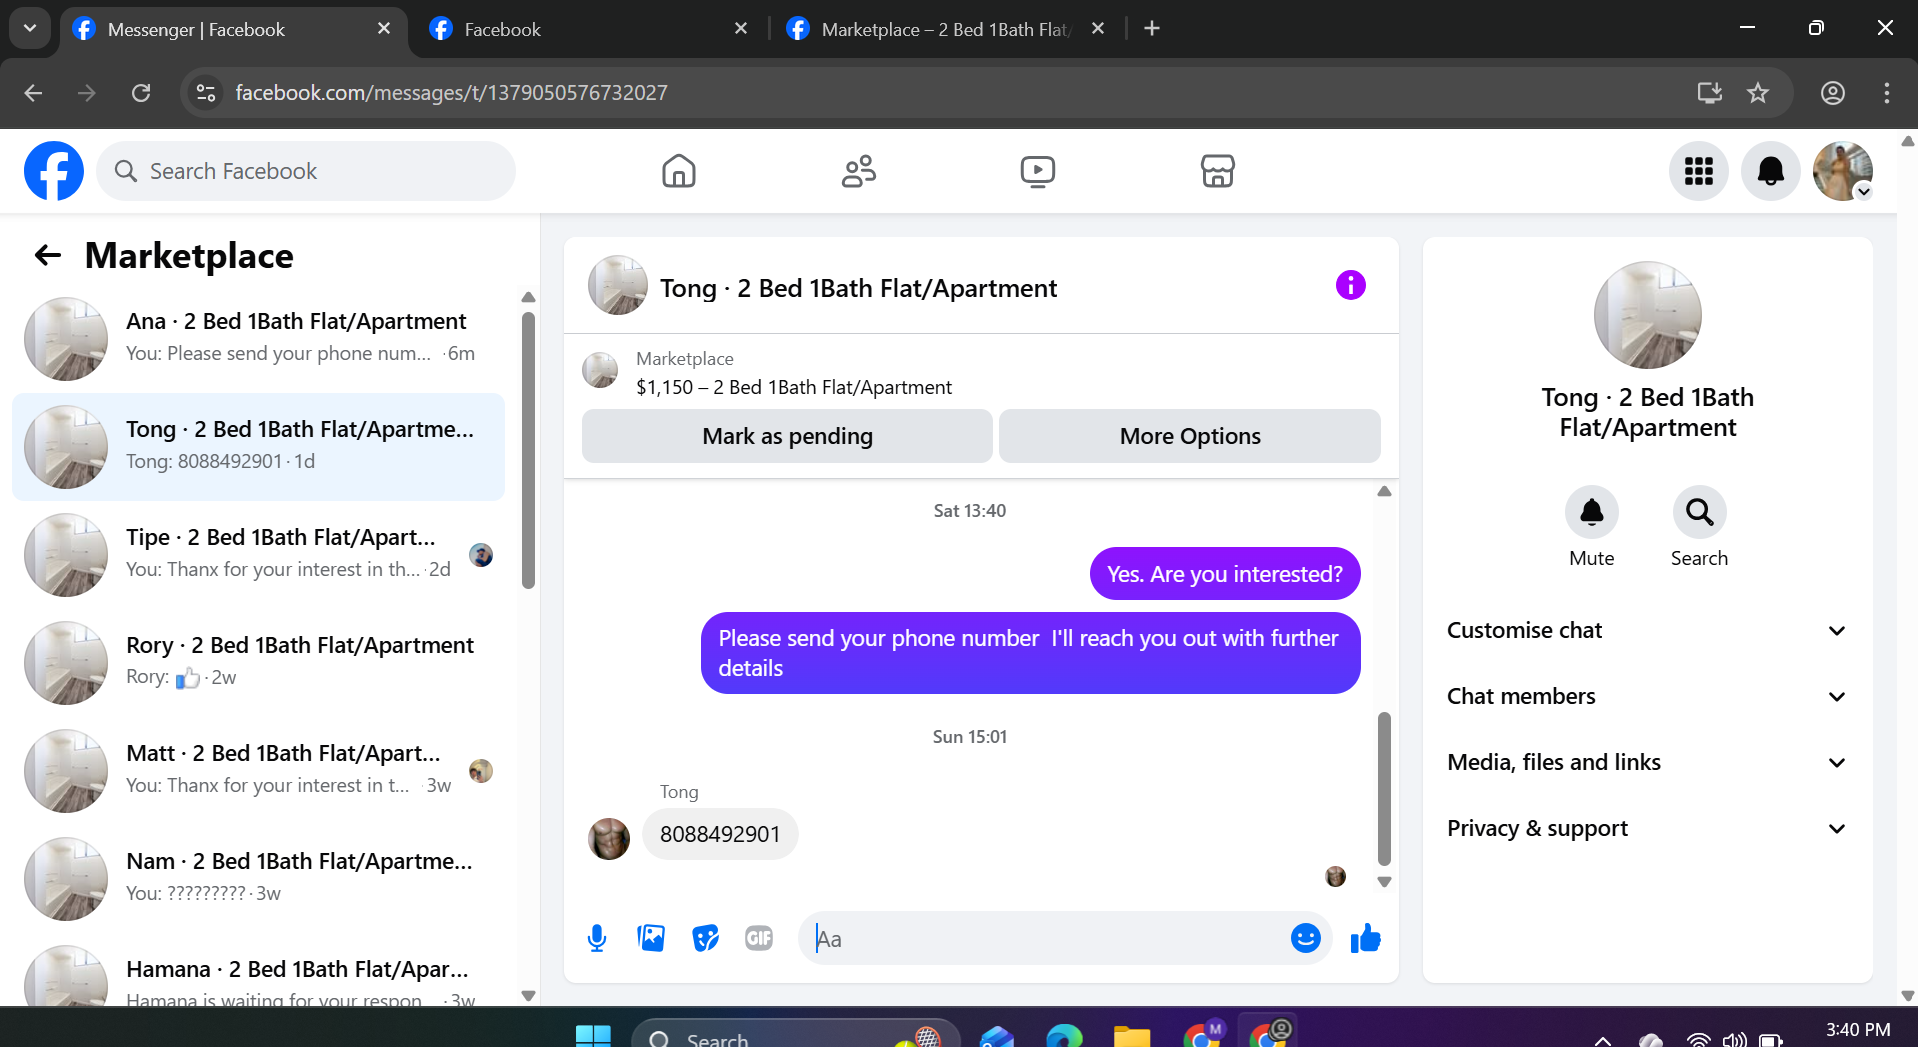Open Rory's conversation
Image resolution: width=1918 pixels, height=1047 pixels.
coord(258,662)
